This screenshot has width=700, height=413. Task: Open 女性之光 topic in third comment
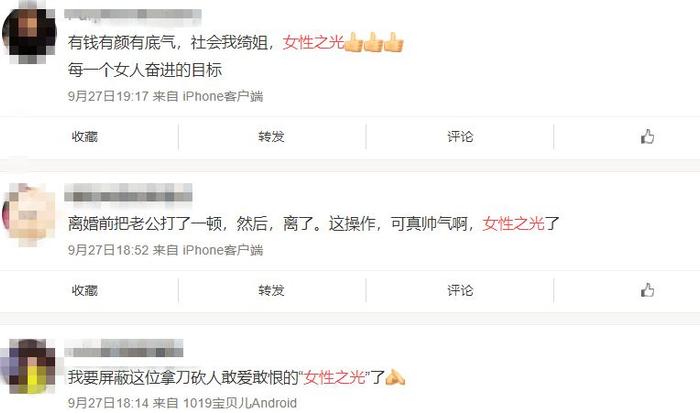click(335, 377)
